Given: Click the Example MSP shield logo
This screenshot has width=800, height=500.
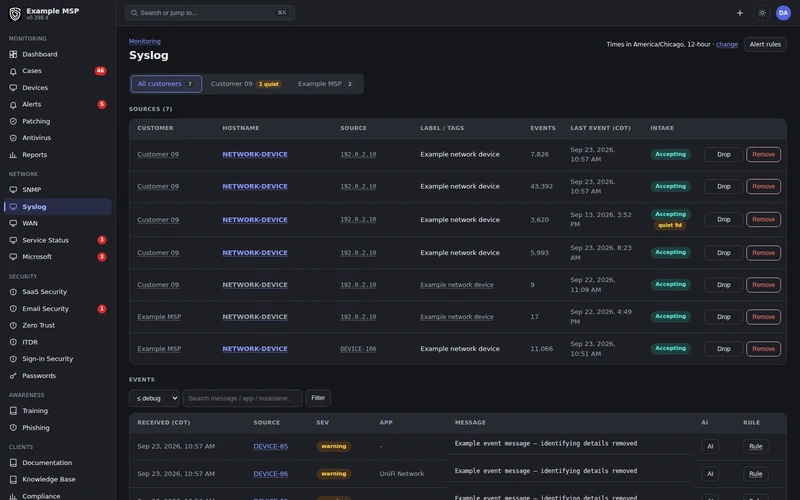Looking at the screenshot, I should (x=15, y=14).
